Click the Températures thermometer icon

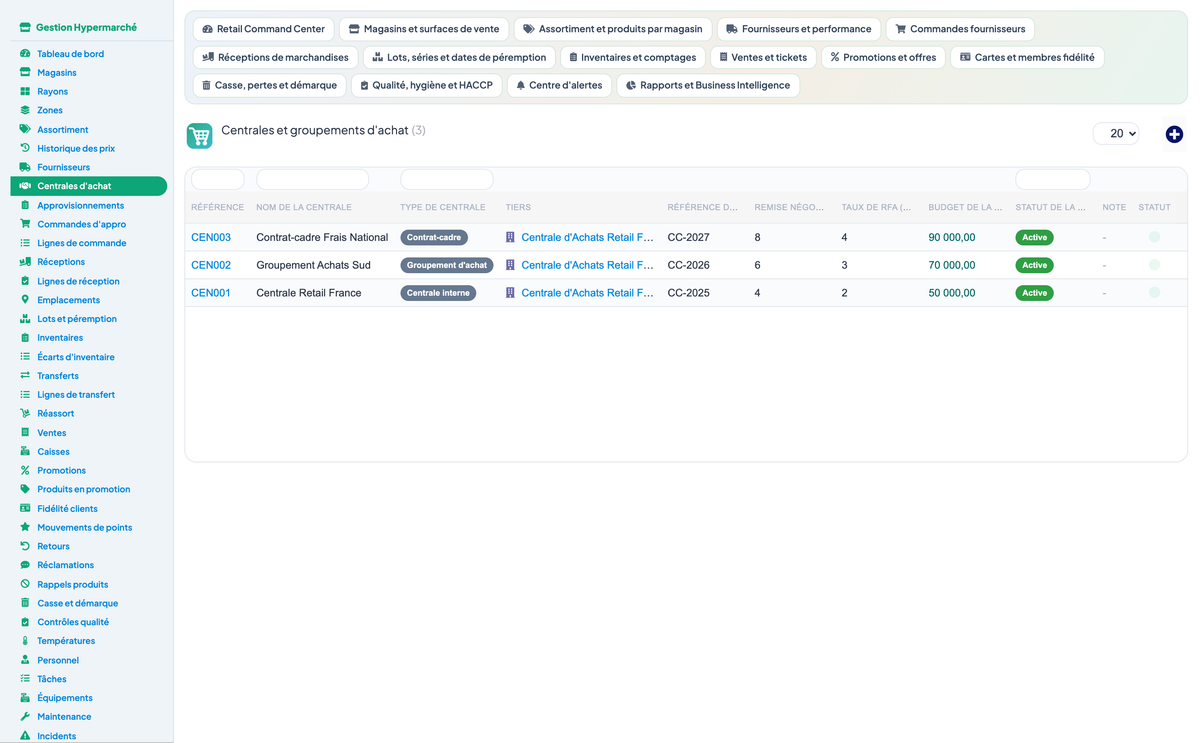(25, 640)
